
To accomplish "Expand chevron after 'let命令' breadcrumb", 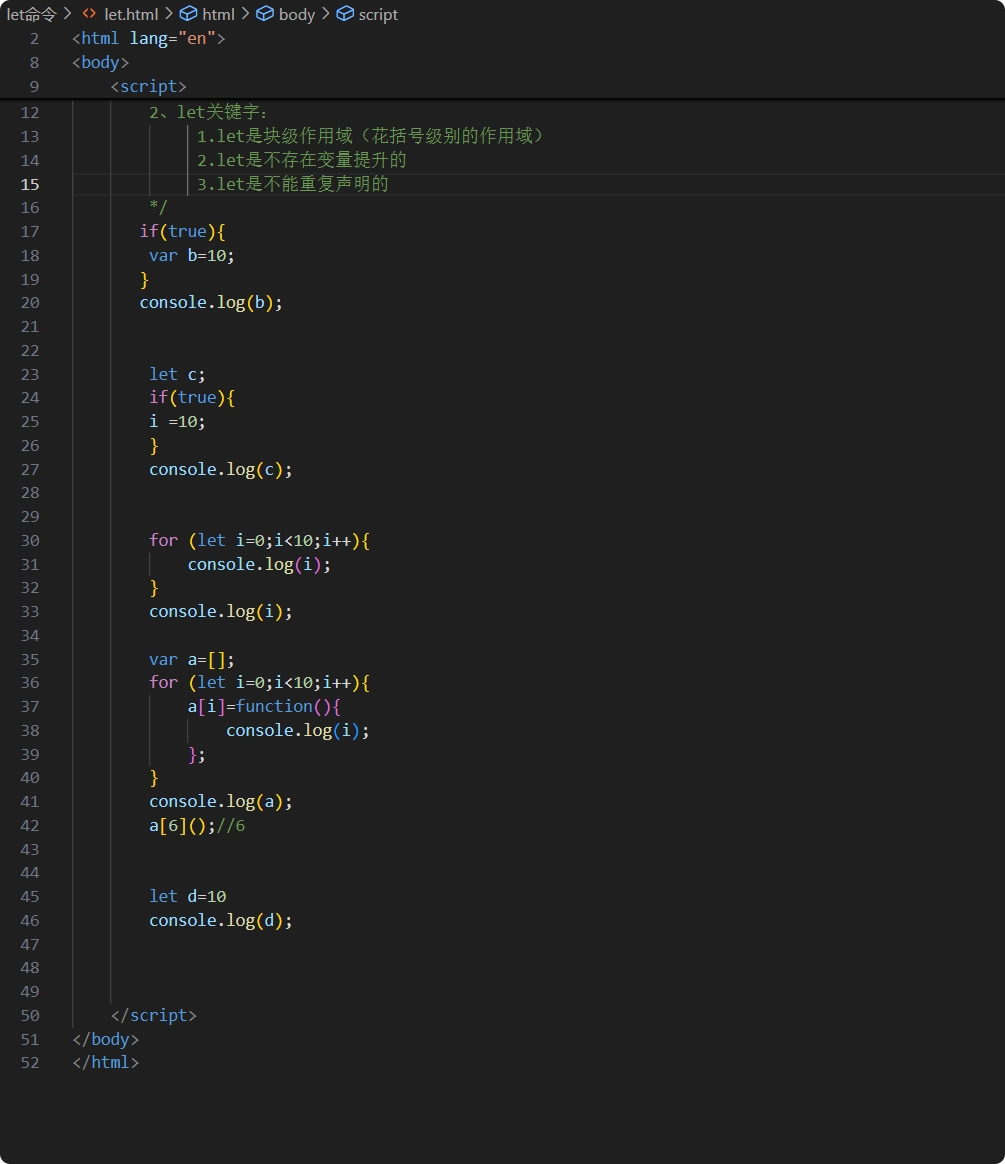I will point(68,14).
